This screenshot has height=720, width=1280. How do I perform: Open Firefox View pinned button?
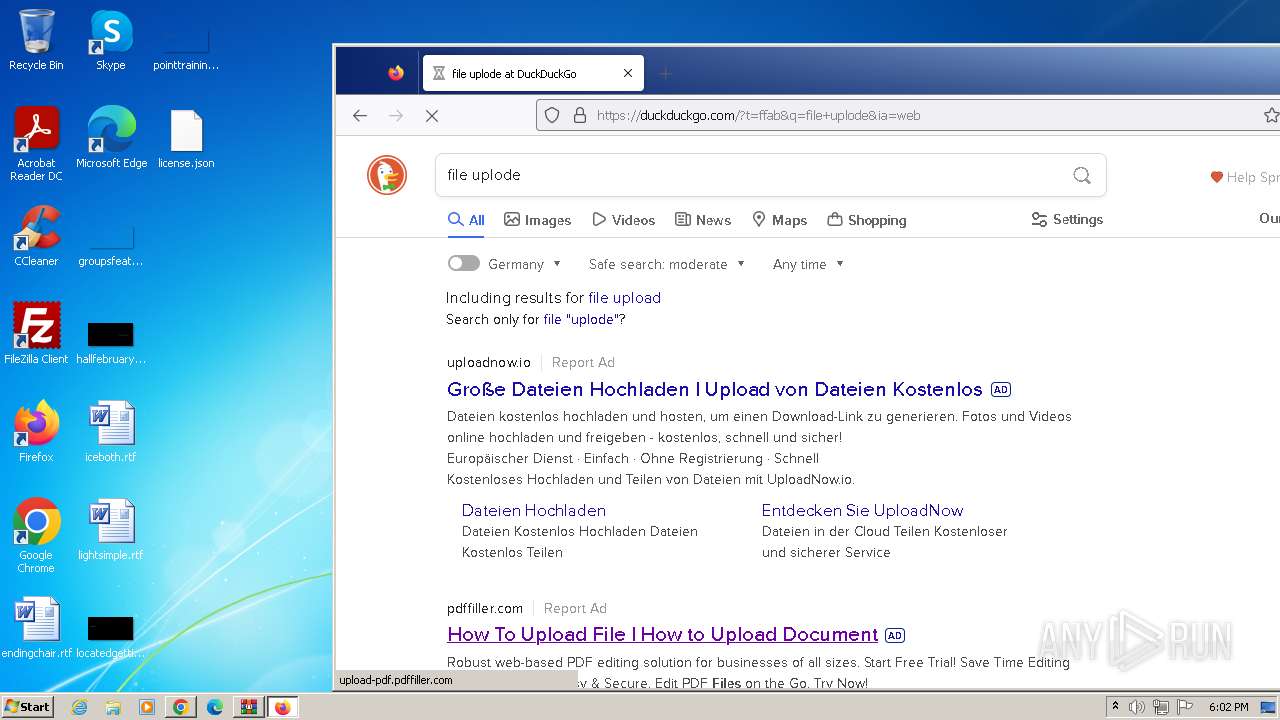tap(396, 73)
